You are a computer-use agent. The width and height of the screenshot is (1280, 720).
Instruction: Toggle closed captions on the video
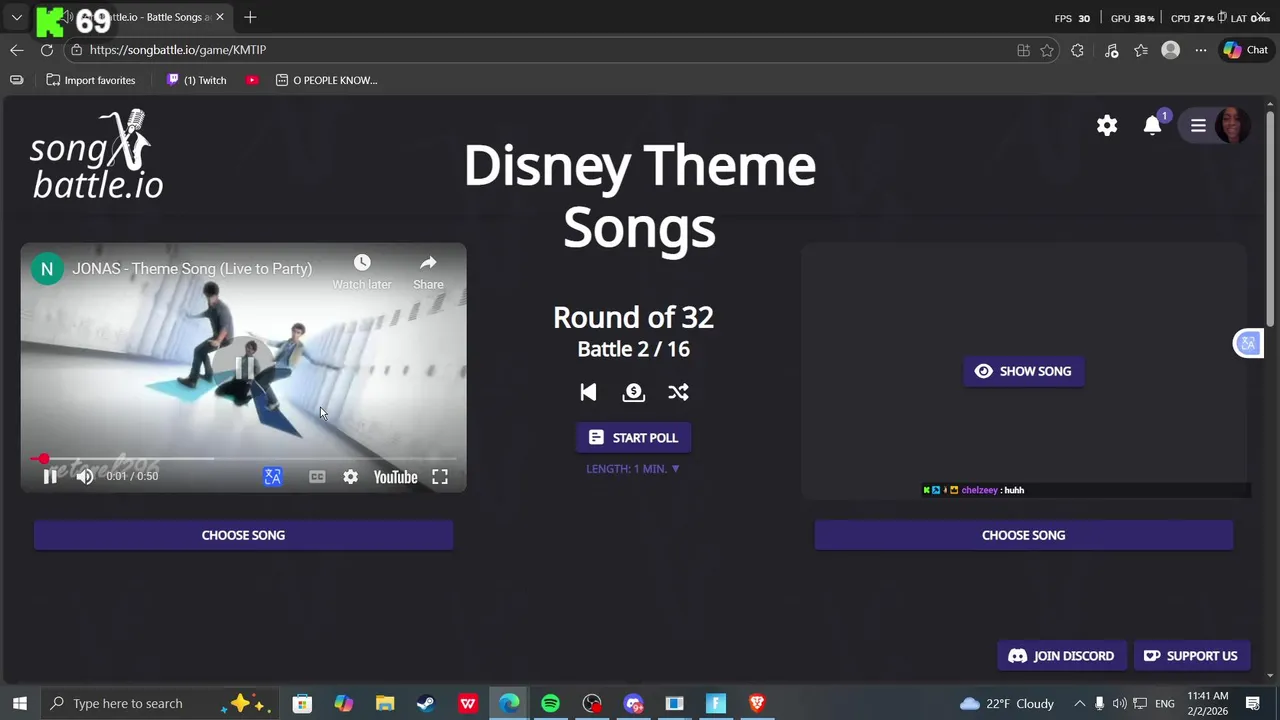(x=317, y=477)
